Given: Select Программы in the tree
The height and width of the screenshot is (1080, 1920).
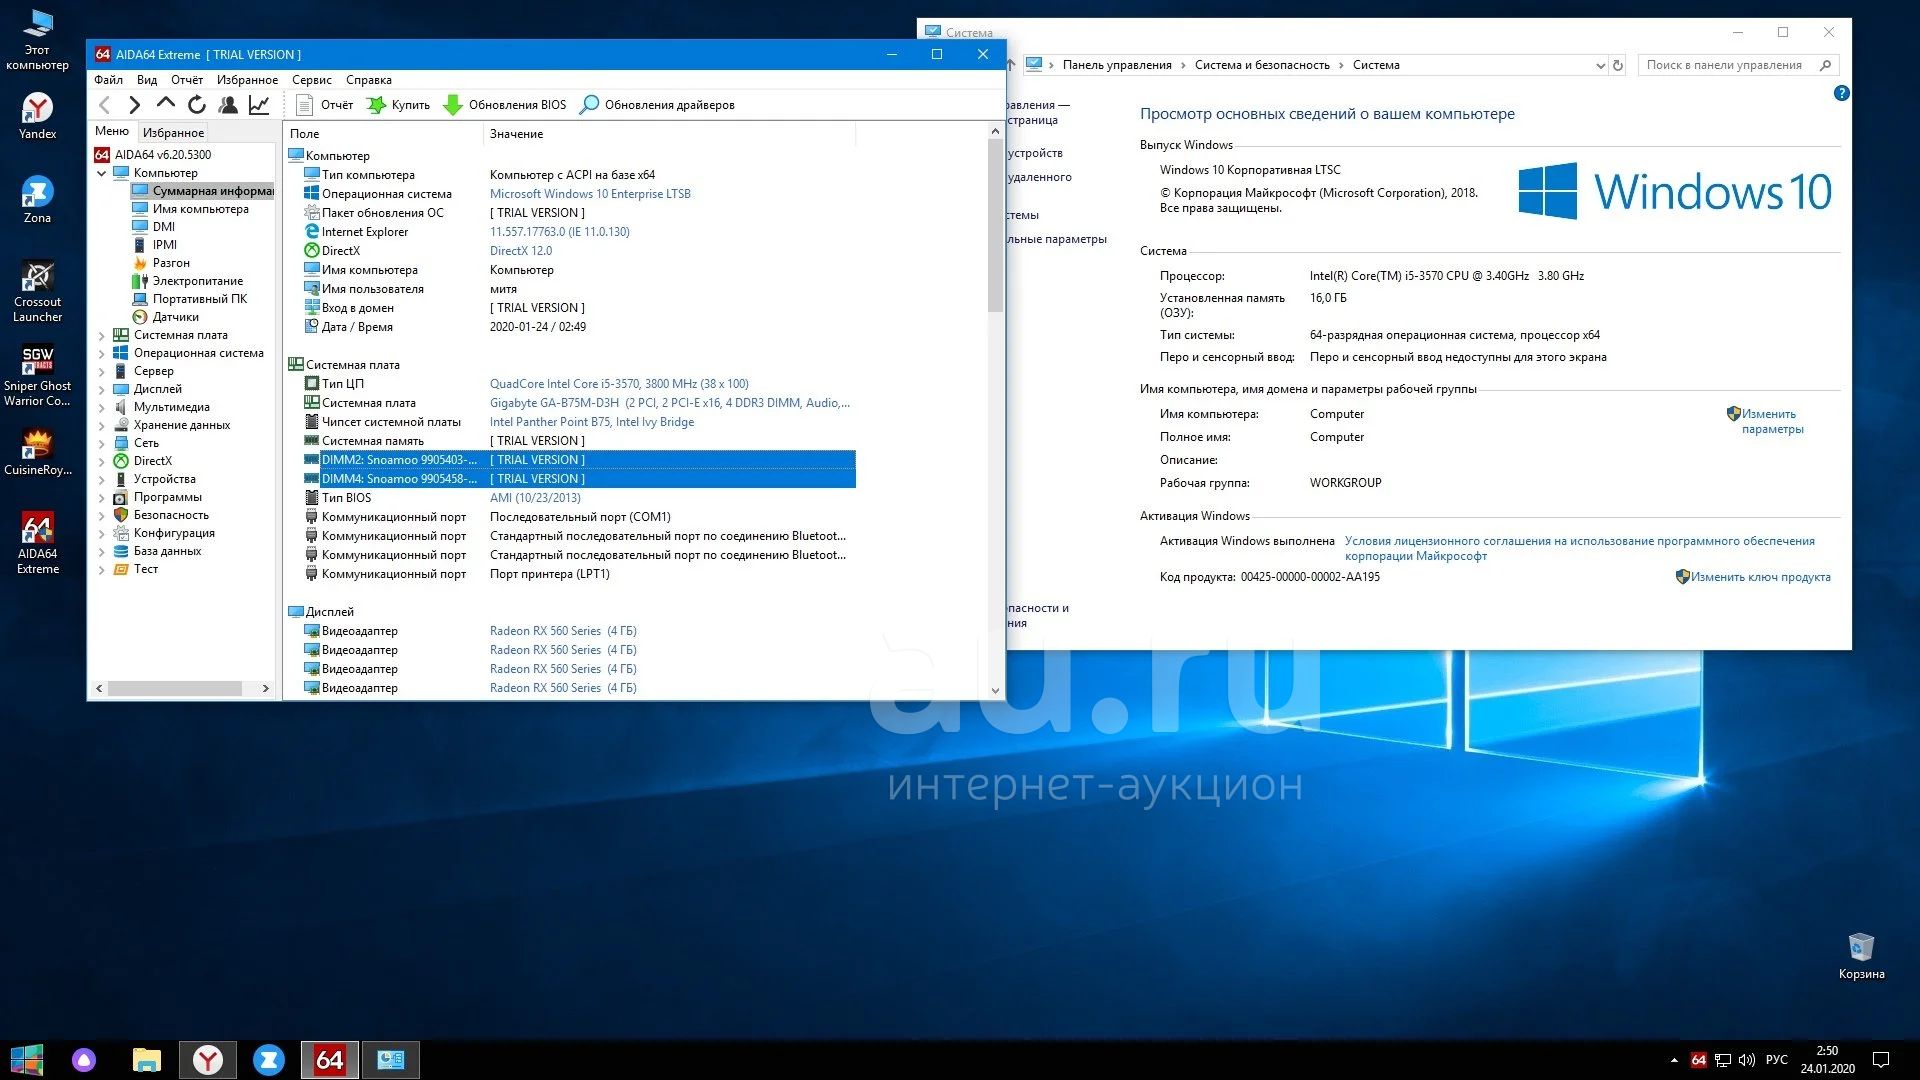Looking at the screenshot, I should 167,497.
